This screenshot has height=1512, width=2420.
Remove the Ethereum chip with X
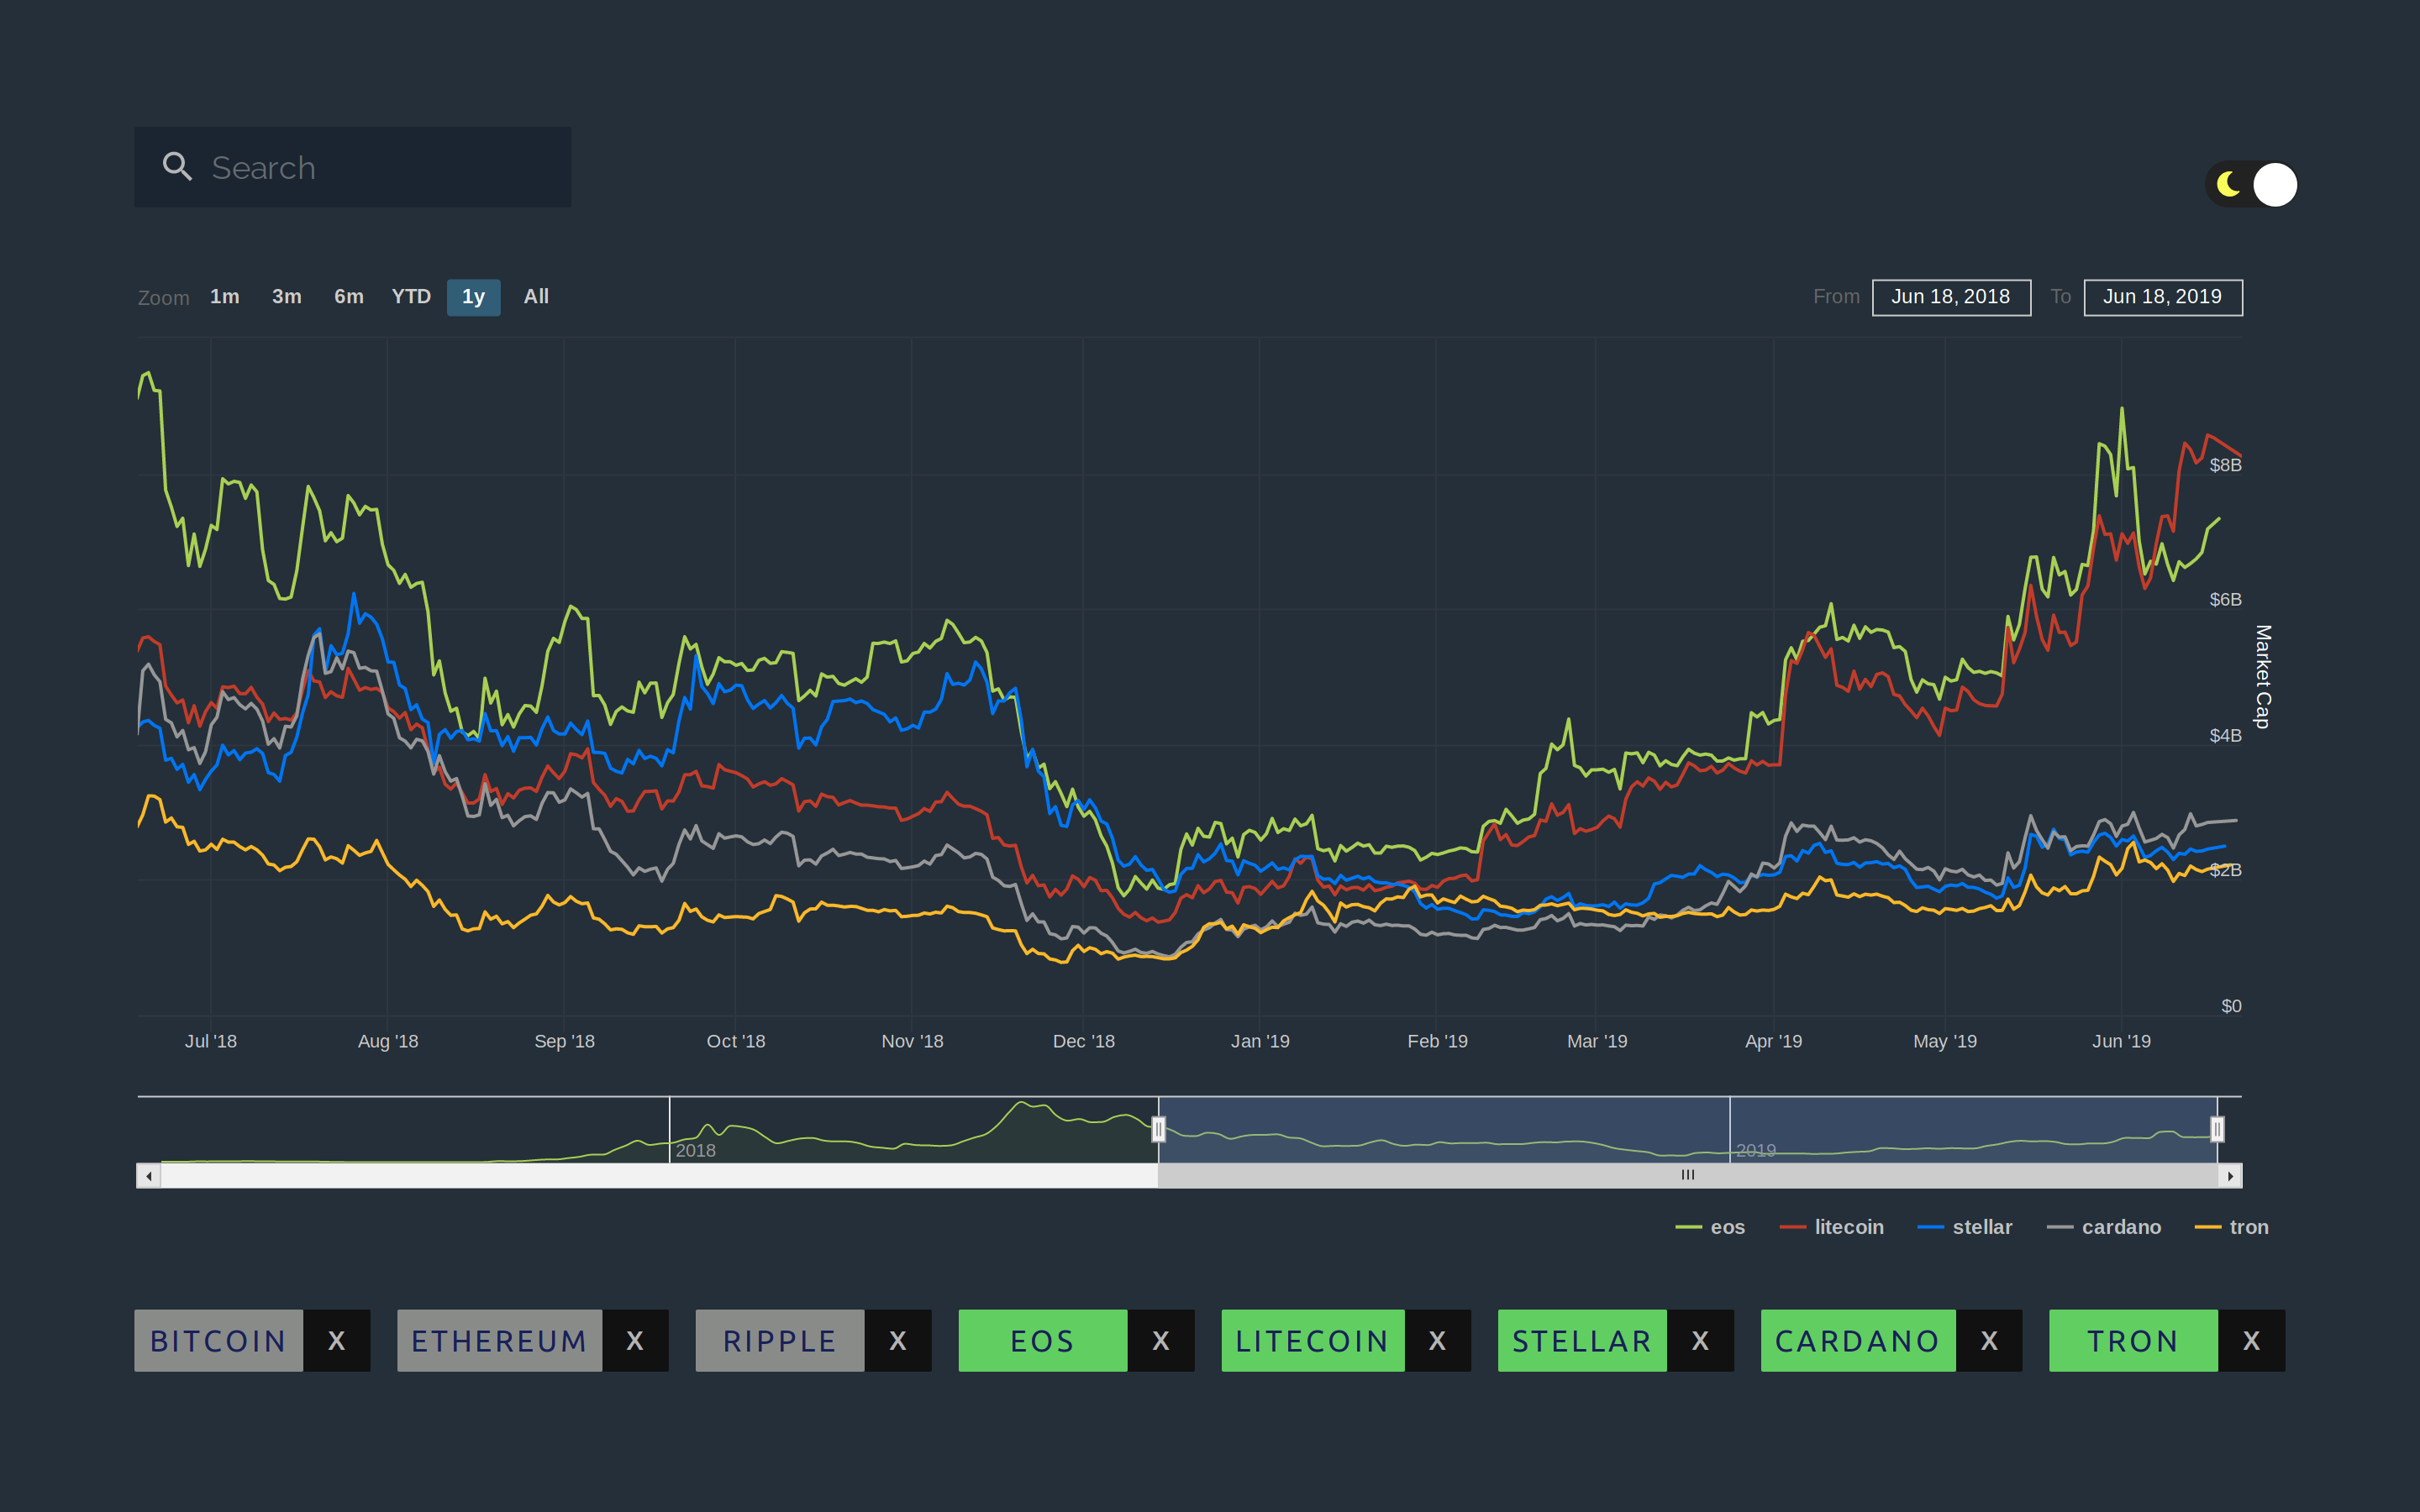(x=635, y=1341)
